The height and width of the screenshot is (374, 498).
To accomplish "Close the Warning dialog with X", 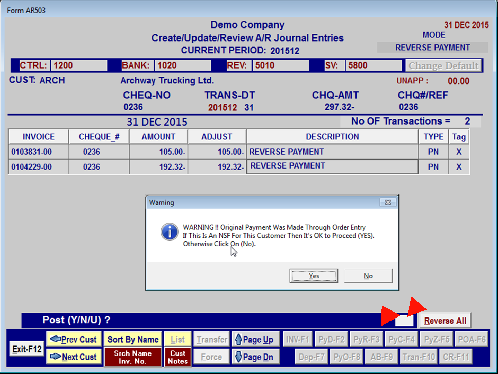I will coord(388,202).
